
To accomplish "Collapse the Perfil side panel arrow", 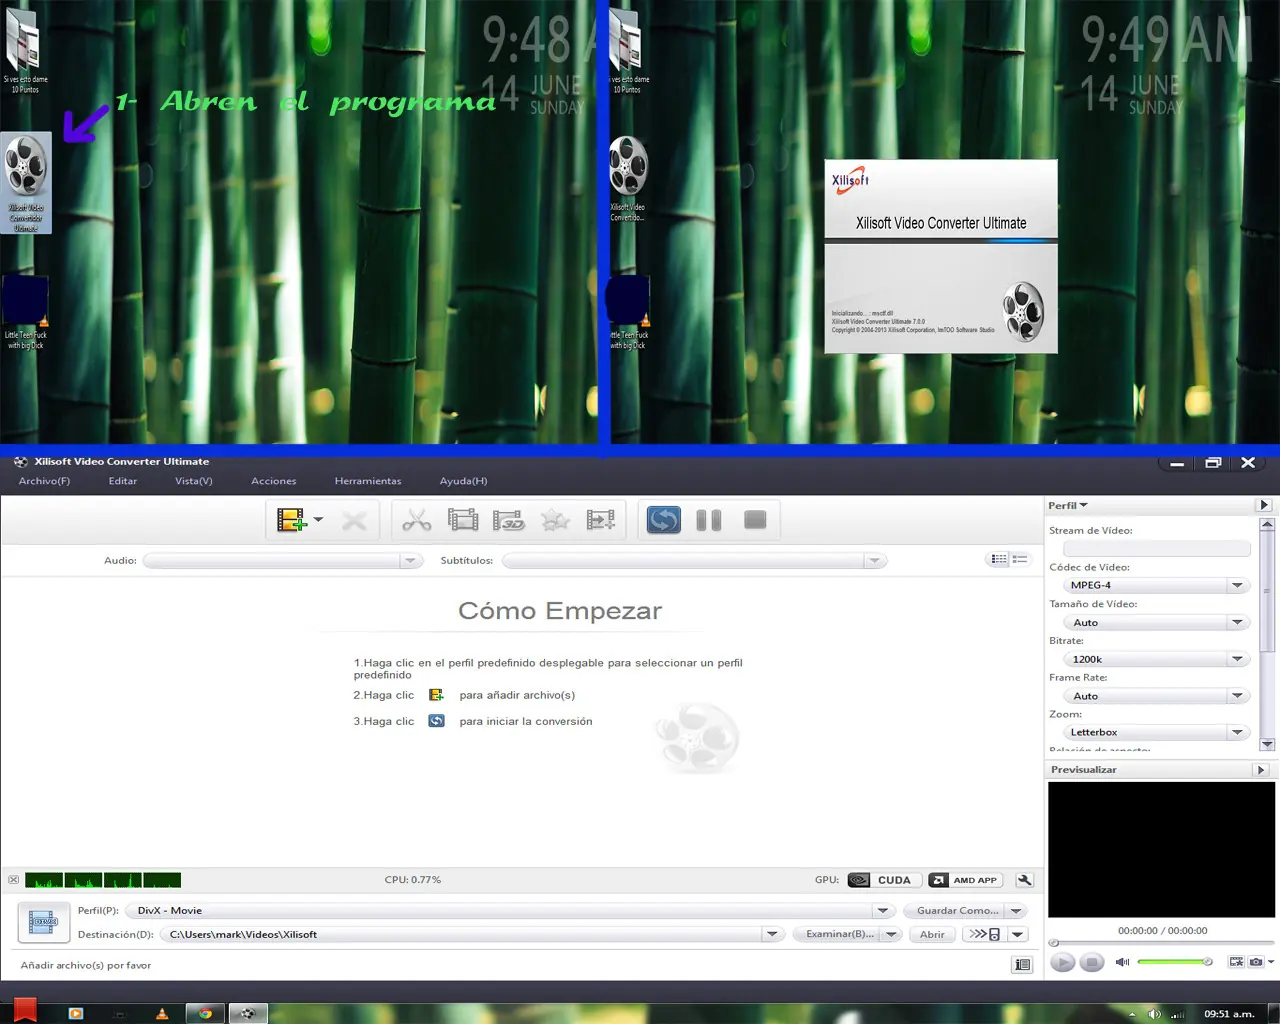I will click(1264, 505).
